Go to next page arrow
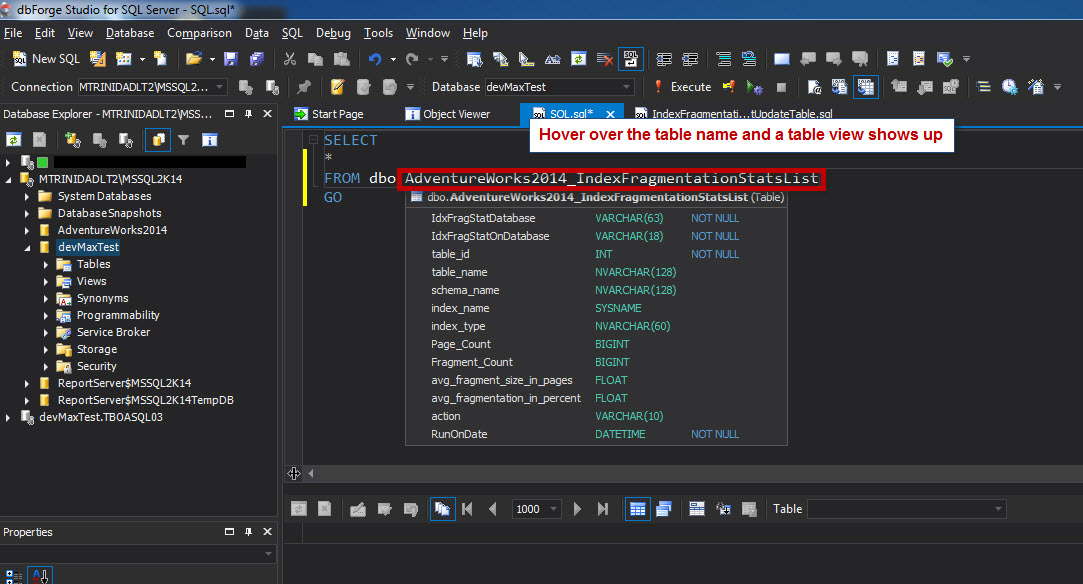Screen dimensions: 1083x584 coord(577,509)
